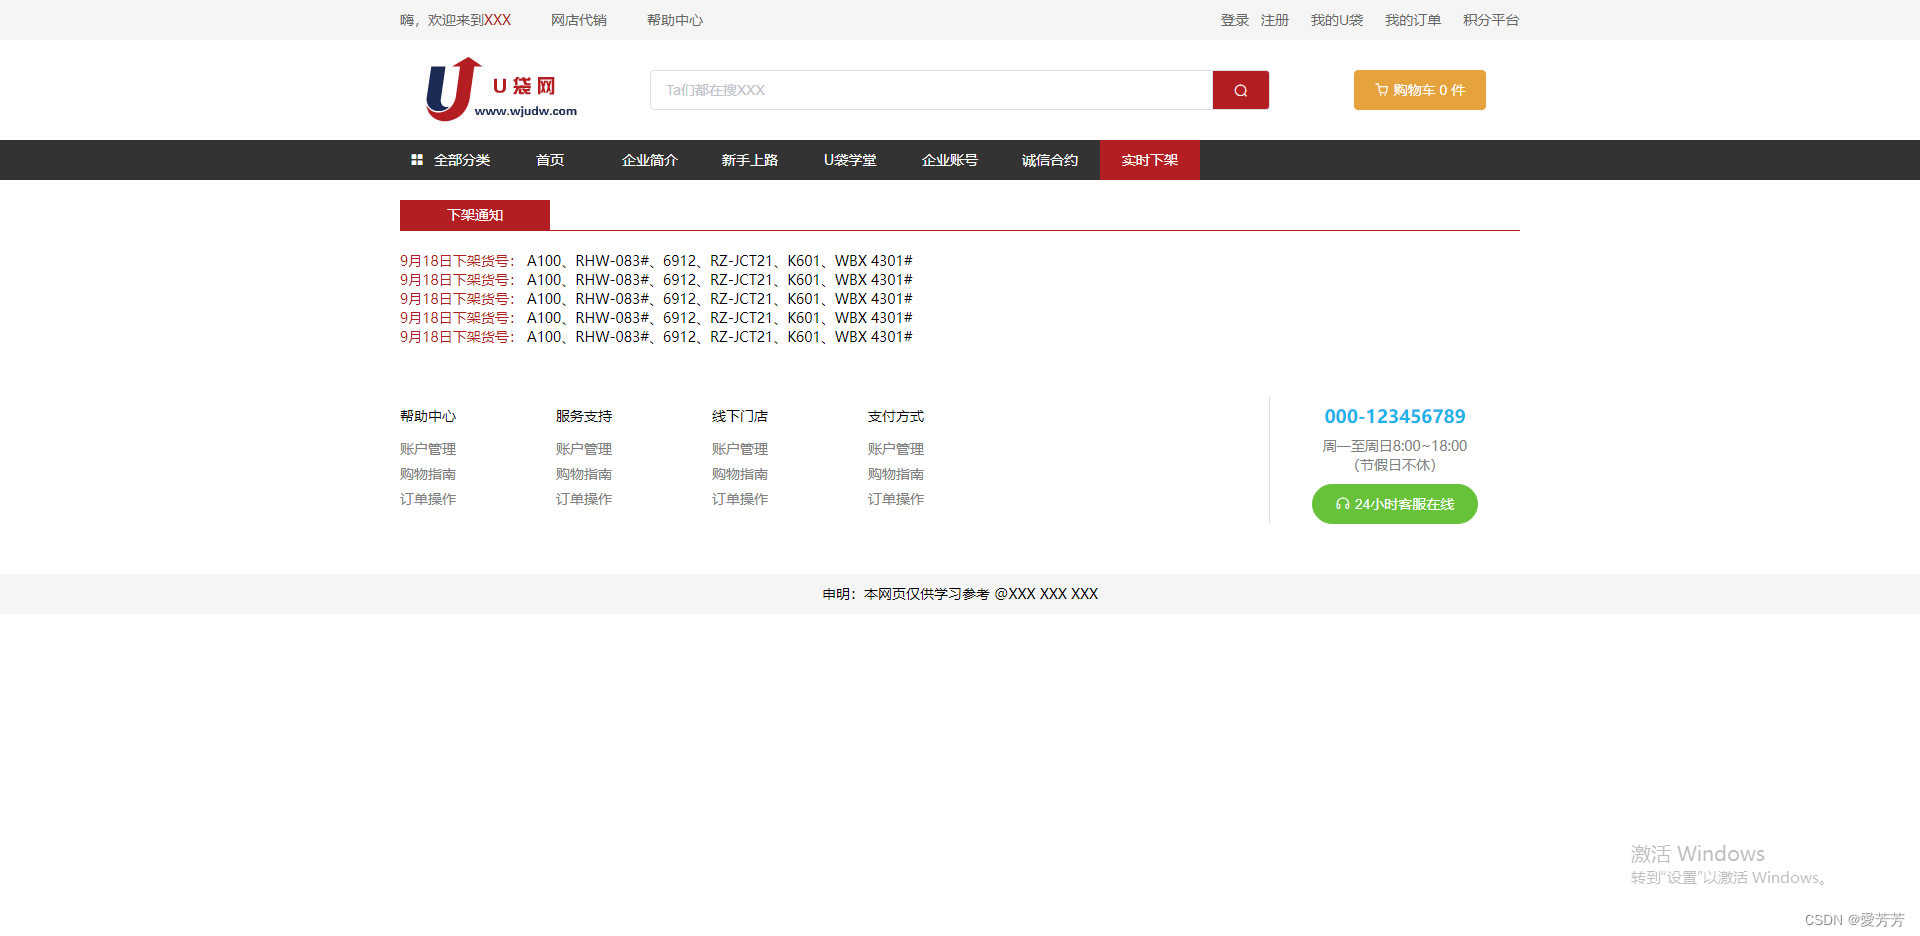The image size is (1920, 936).
Task: Click the 申明 disclaimer footer text
Action: pos(960,594)
